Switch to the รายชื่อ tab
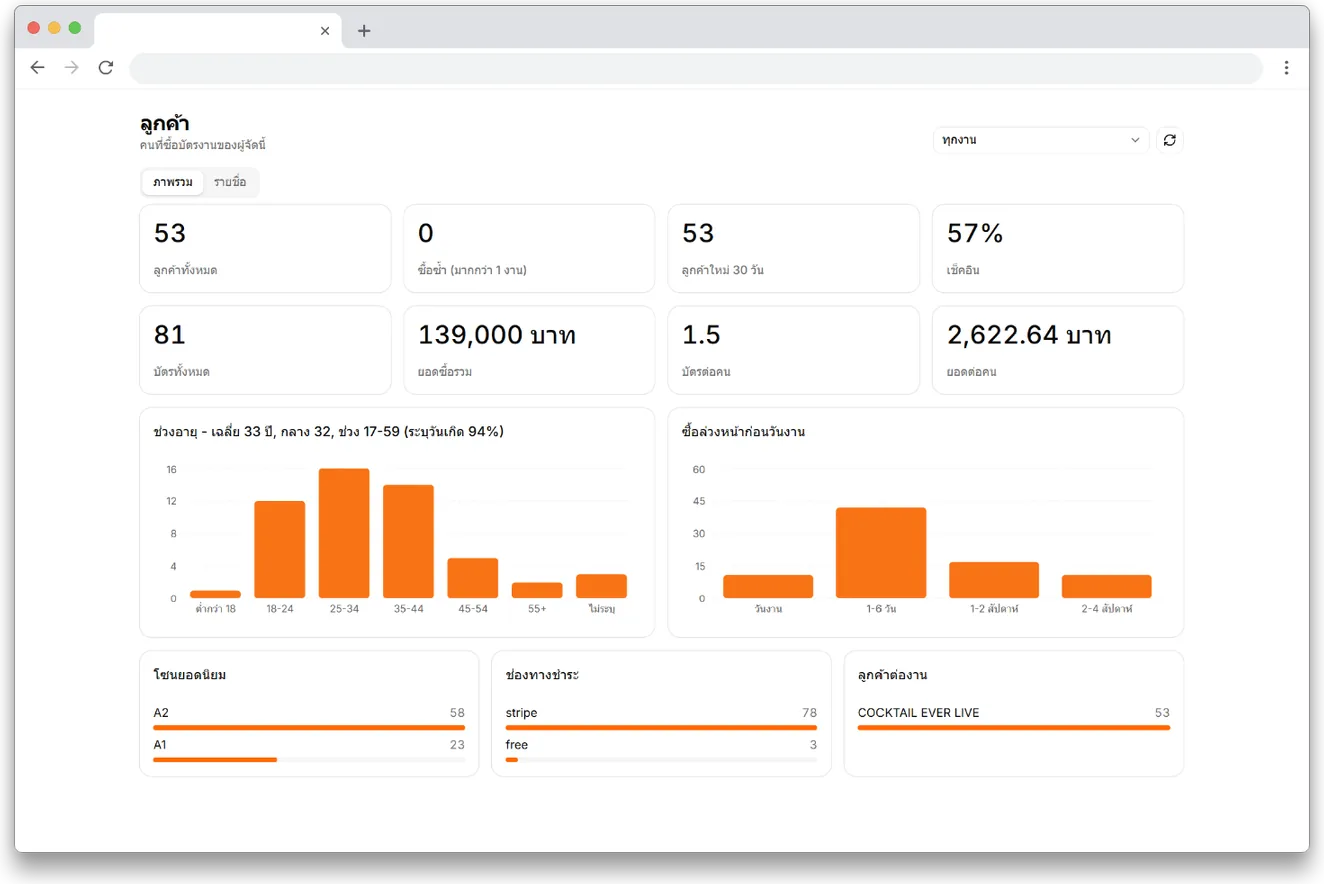 [x=230, y=182]
